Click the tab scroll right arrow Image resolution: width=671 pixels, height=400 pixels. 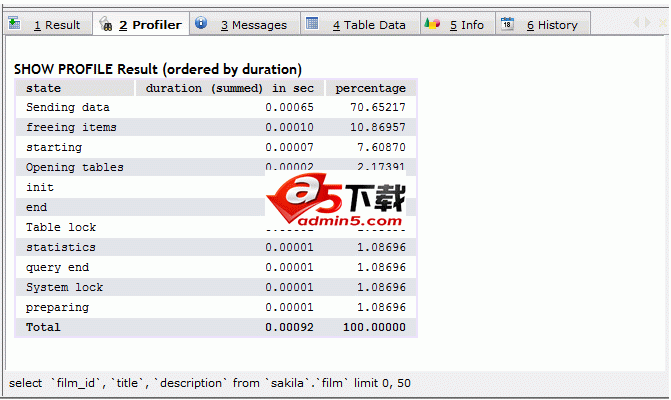648,22
